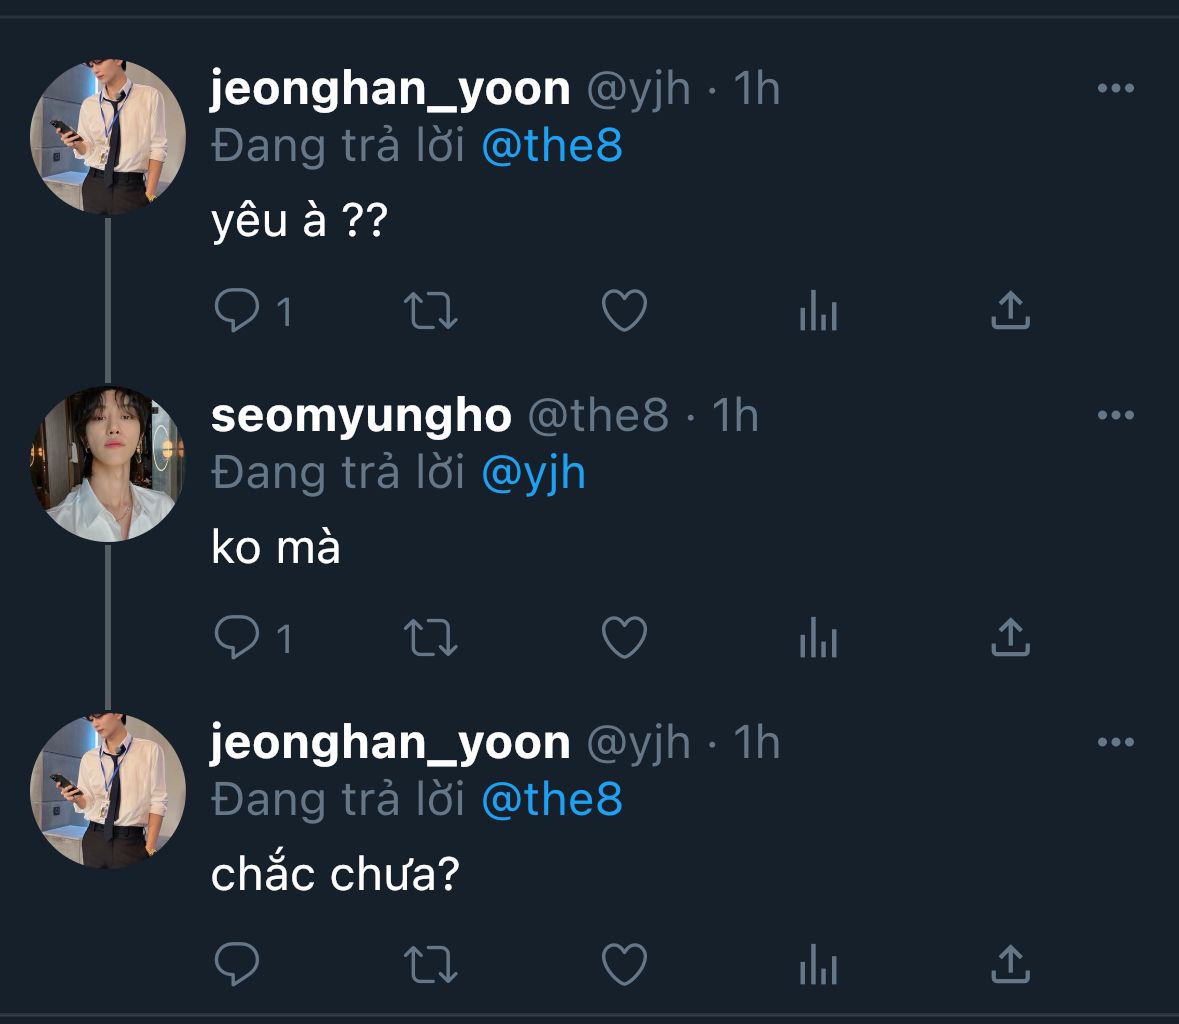Like the "chắc chưa?" tweet
Viewport: 1179px width, 1024px height.
point(624,964)
